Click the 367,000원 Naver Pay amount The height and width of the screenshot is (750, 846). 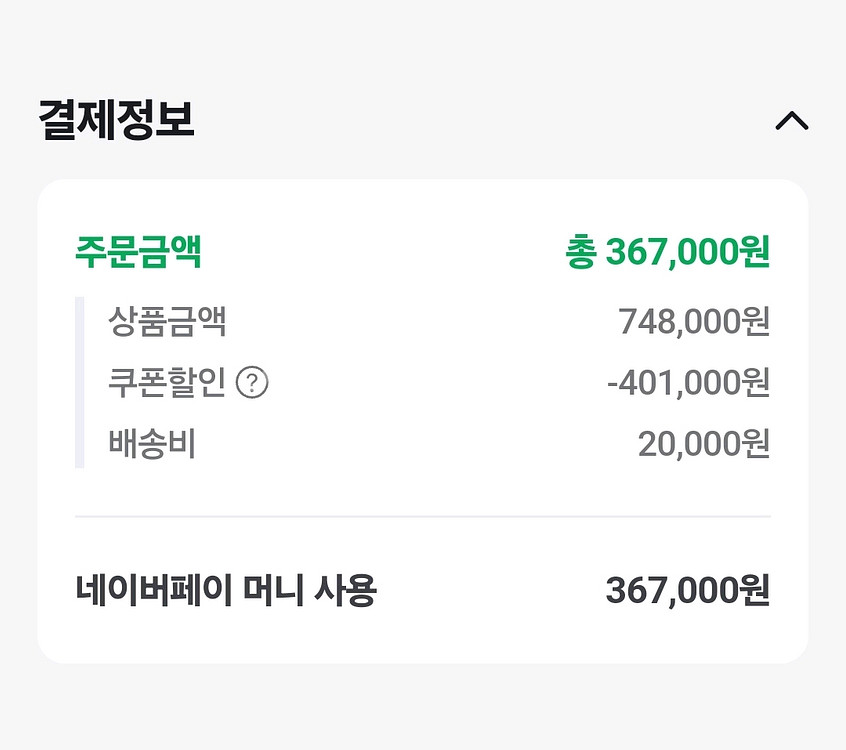688,591
